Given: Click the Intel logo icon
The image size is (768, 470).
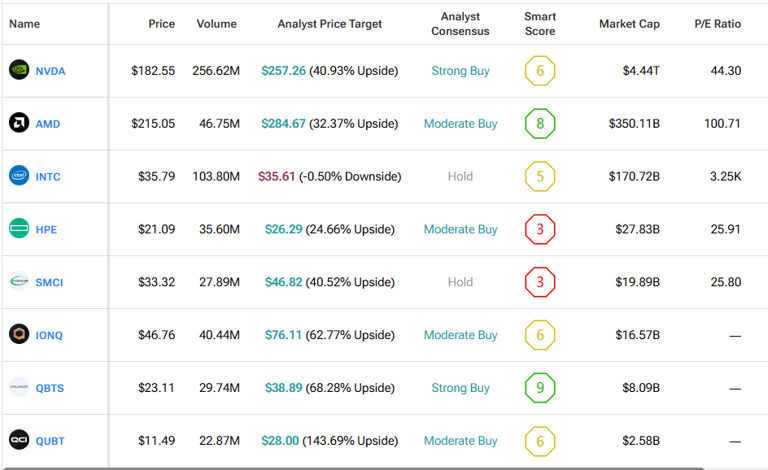Looking at the screenshot, I should (19, 177).
